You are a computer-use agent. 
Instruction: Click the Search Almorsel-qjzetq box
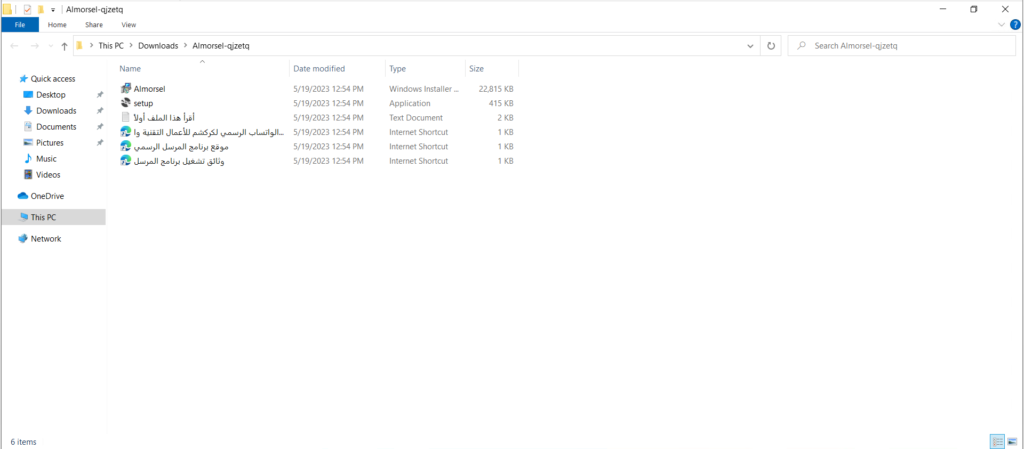tap(901, 46)
